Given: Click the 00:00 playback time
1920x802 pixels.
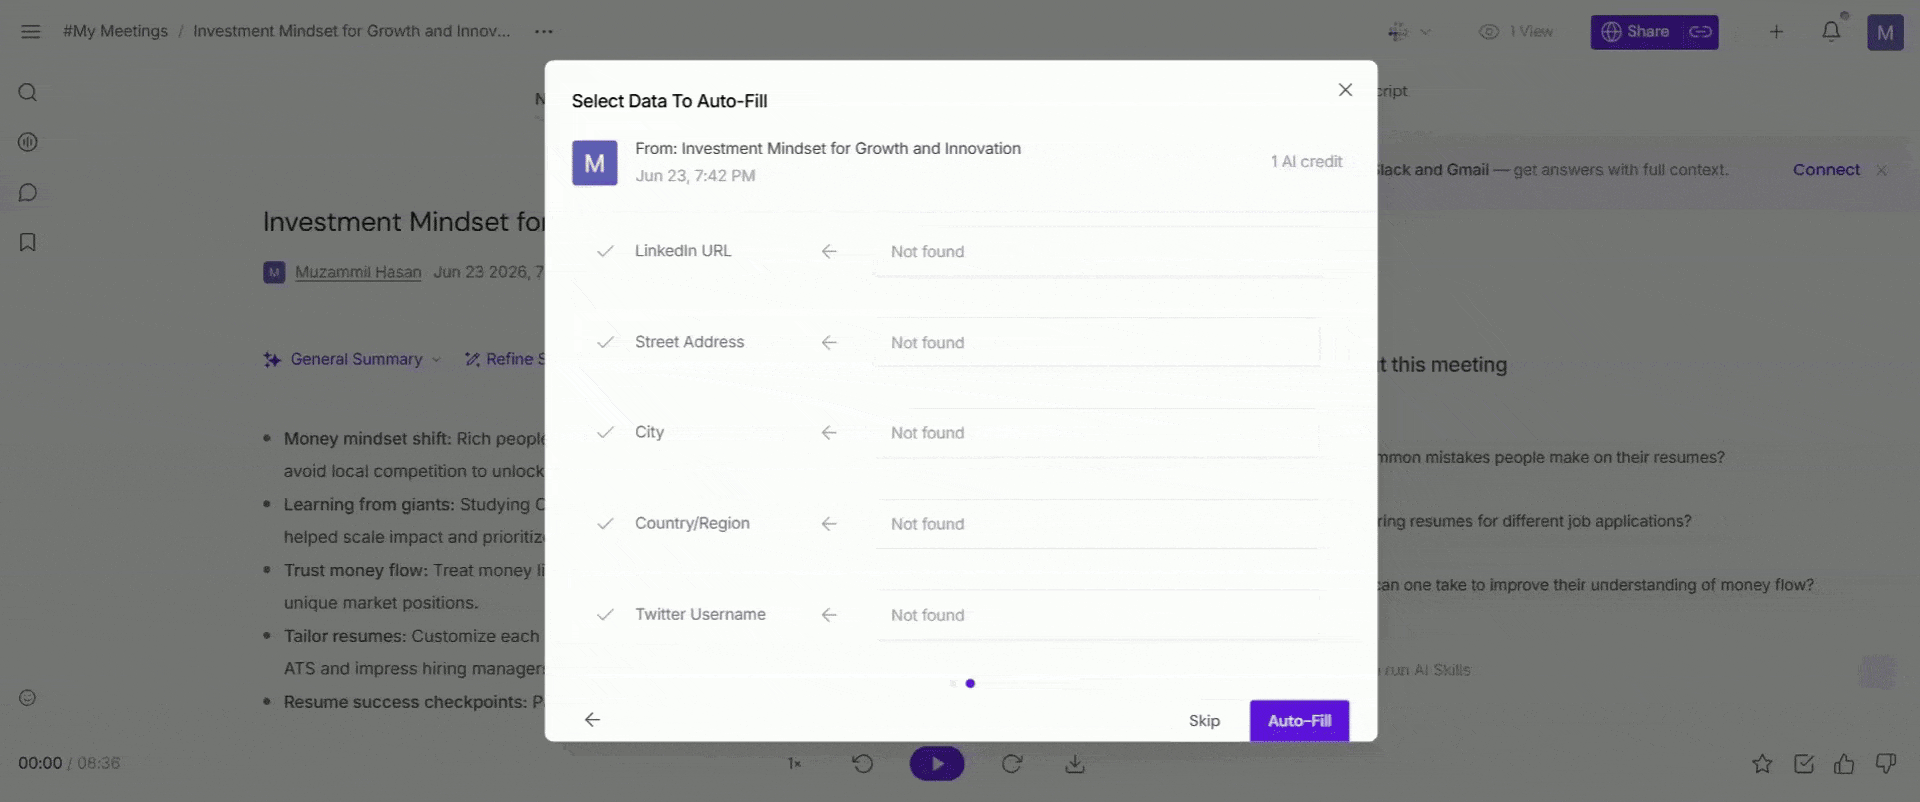Looking at the screenshot, I should coord(40,763).
